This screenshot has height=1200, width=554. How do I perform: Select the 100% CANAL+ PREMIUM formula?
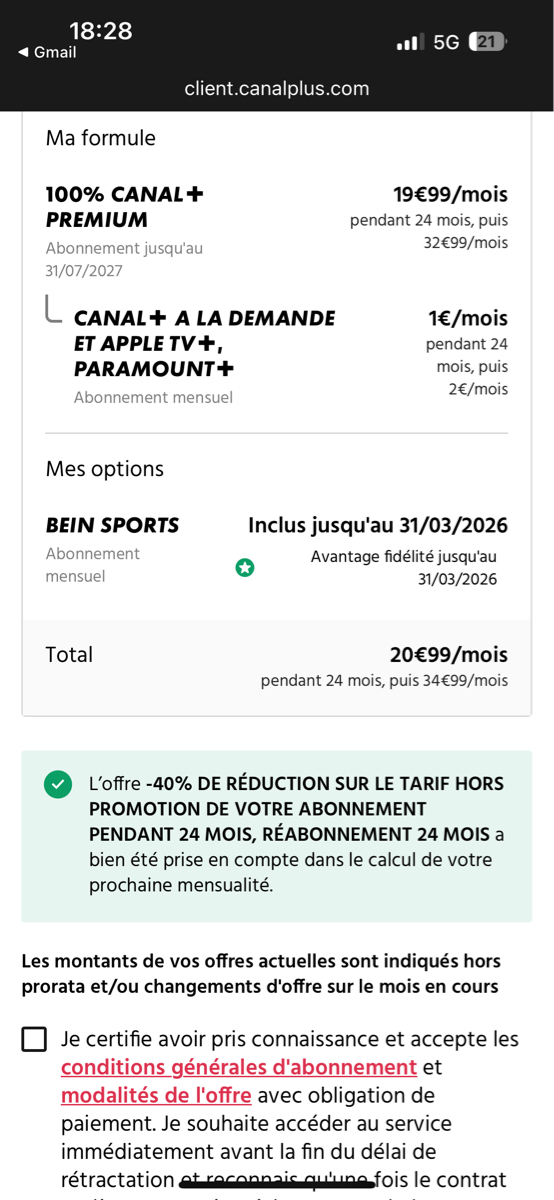(125, 207)
